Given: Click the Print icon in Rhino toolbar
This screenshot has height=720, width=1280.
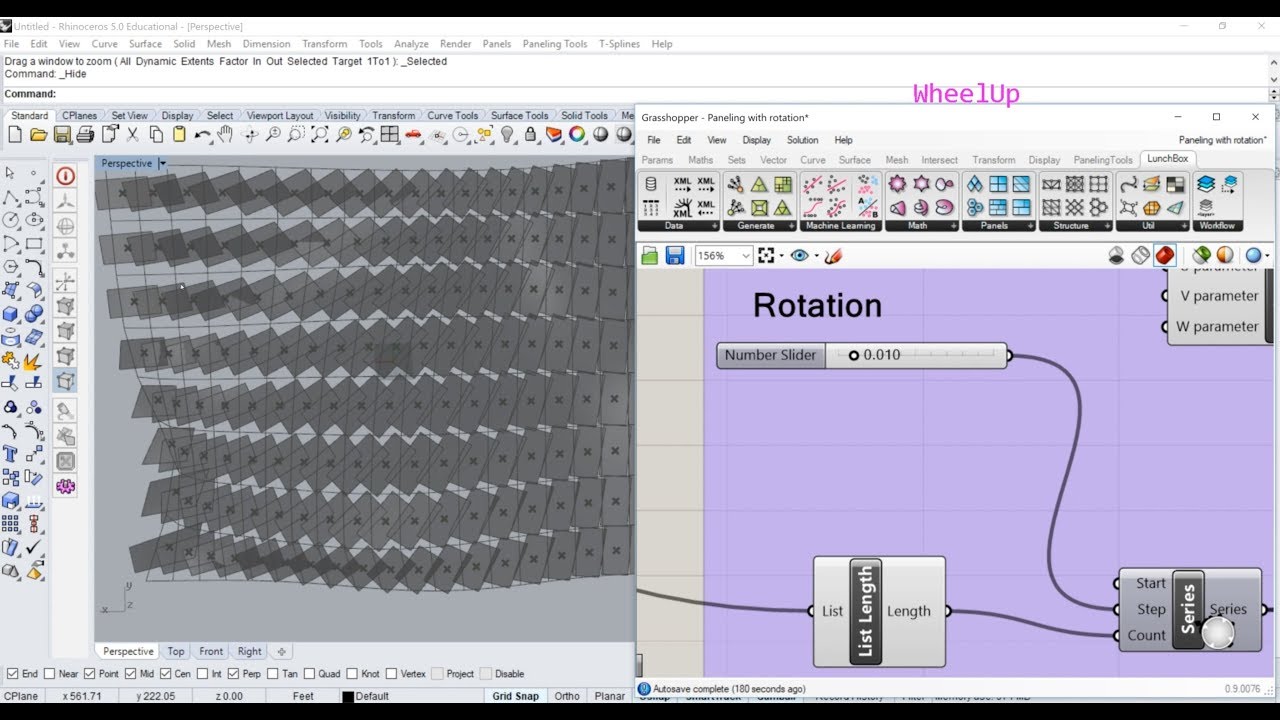Looking at the screenshot, I should click(x=85, y=134).
